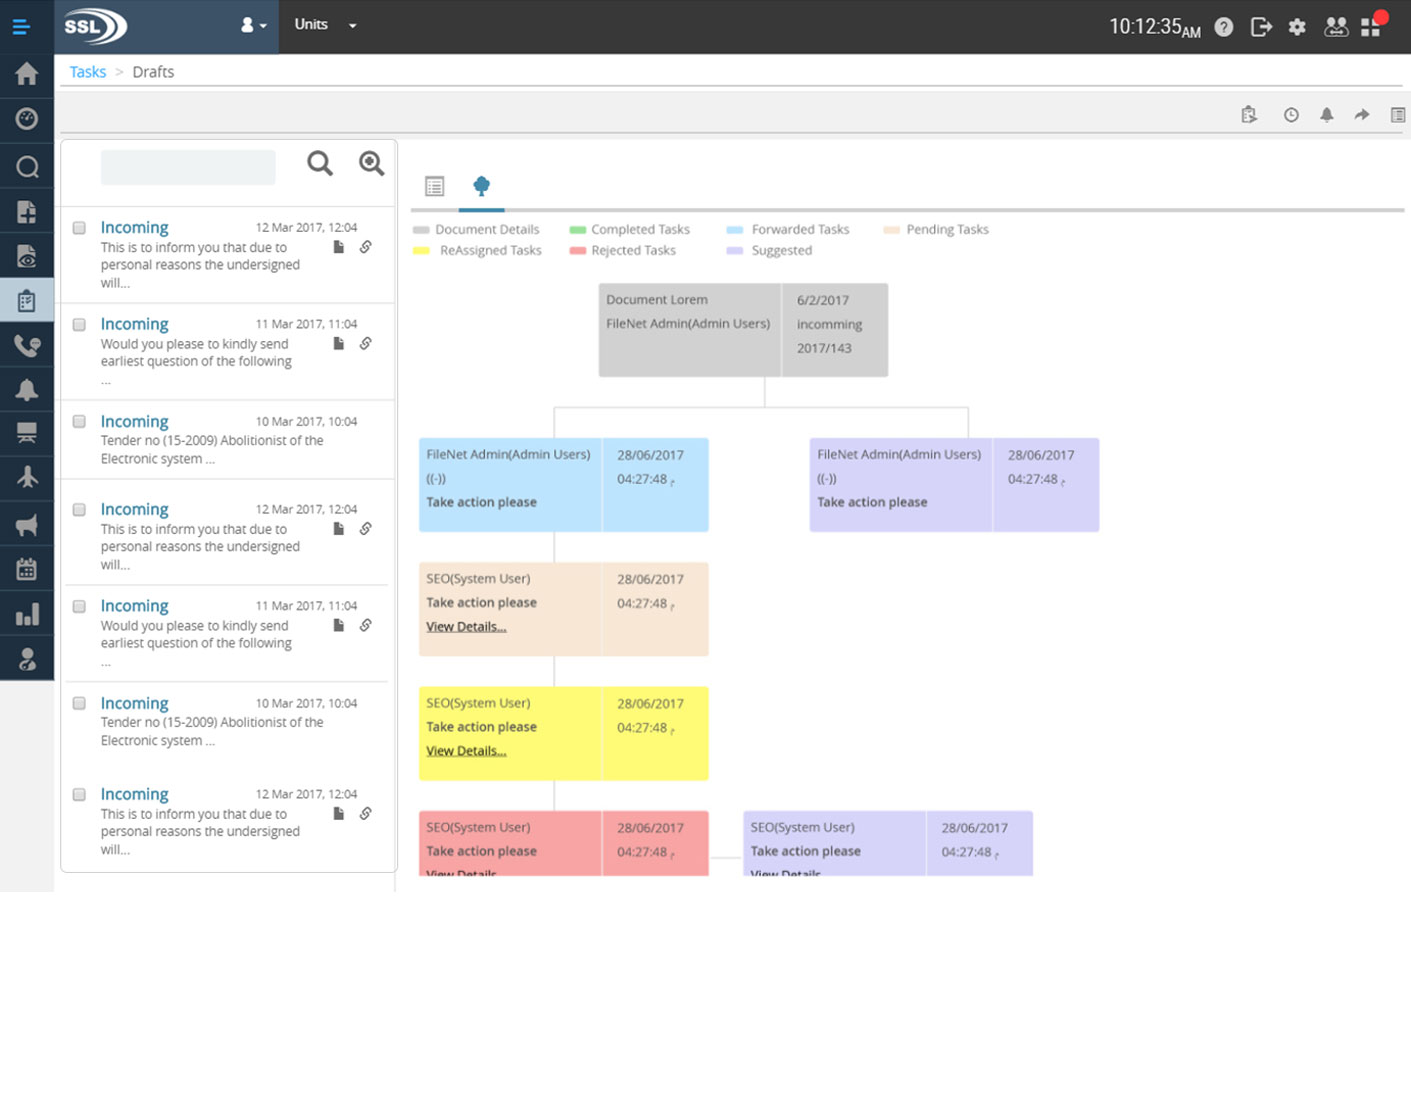Click the Drafts breadcrumb text
Viewport: 1411px width, 1119px height.
pos(153,72)
